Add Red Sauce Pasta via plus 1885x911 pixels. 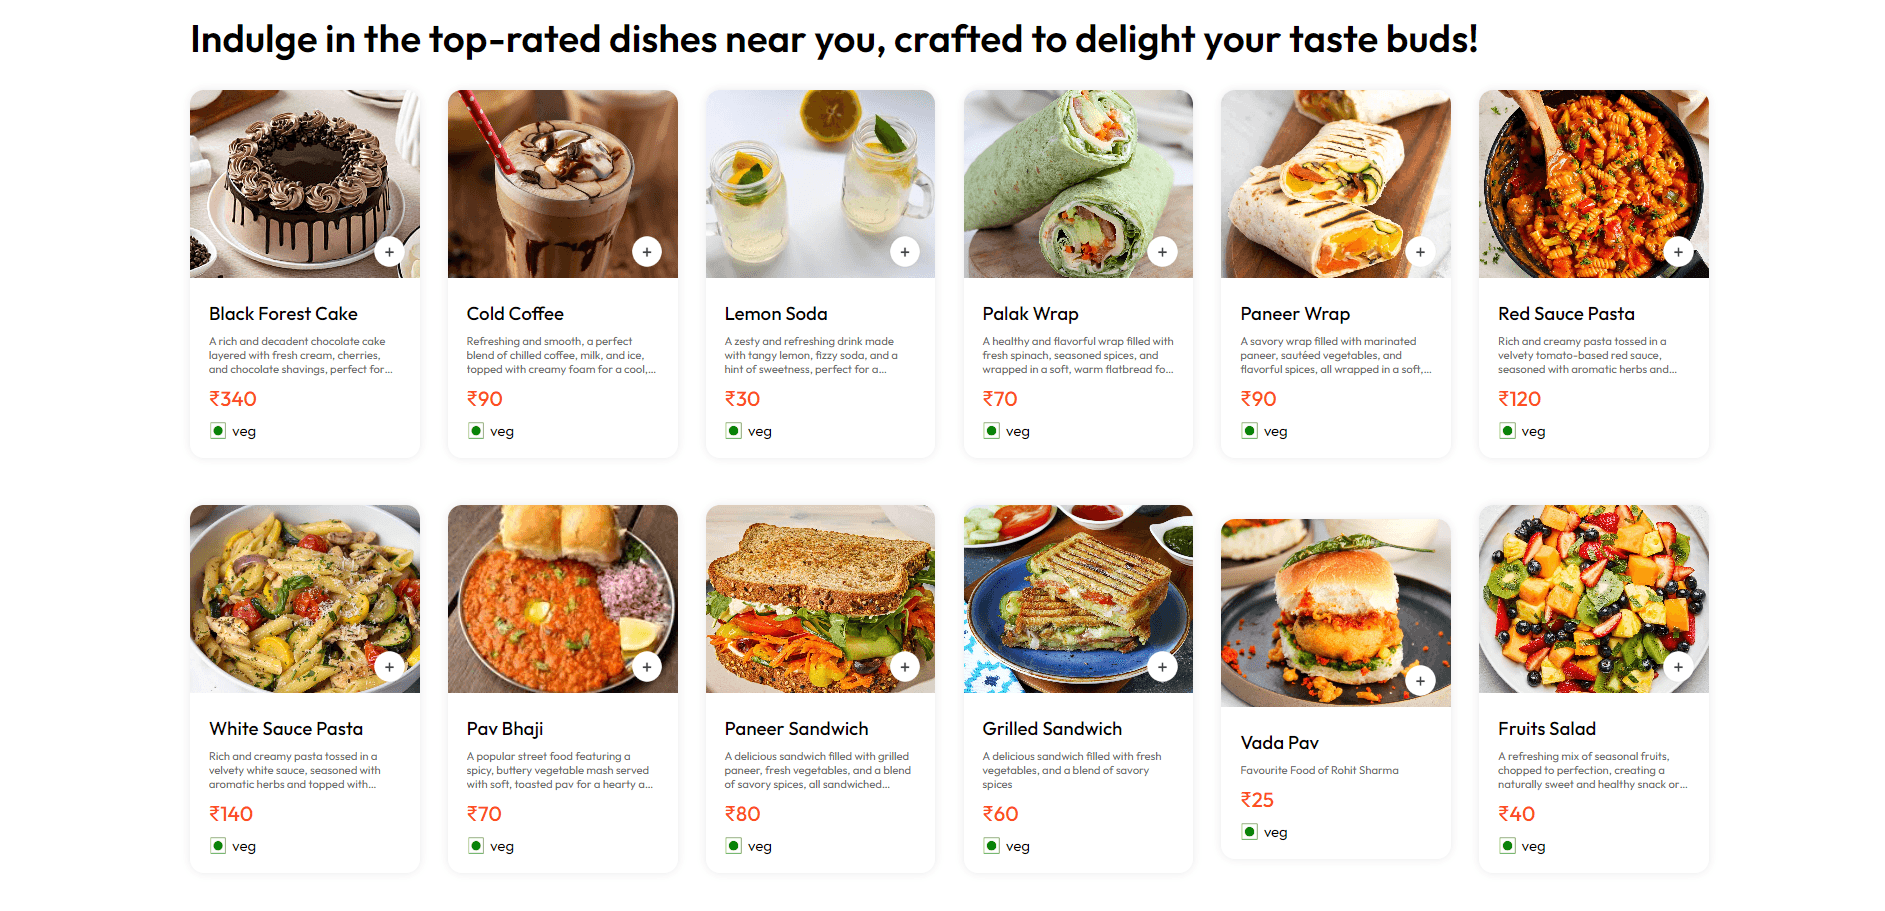click(x=1678, y=252)
